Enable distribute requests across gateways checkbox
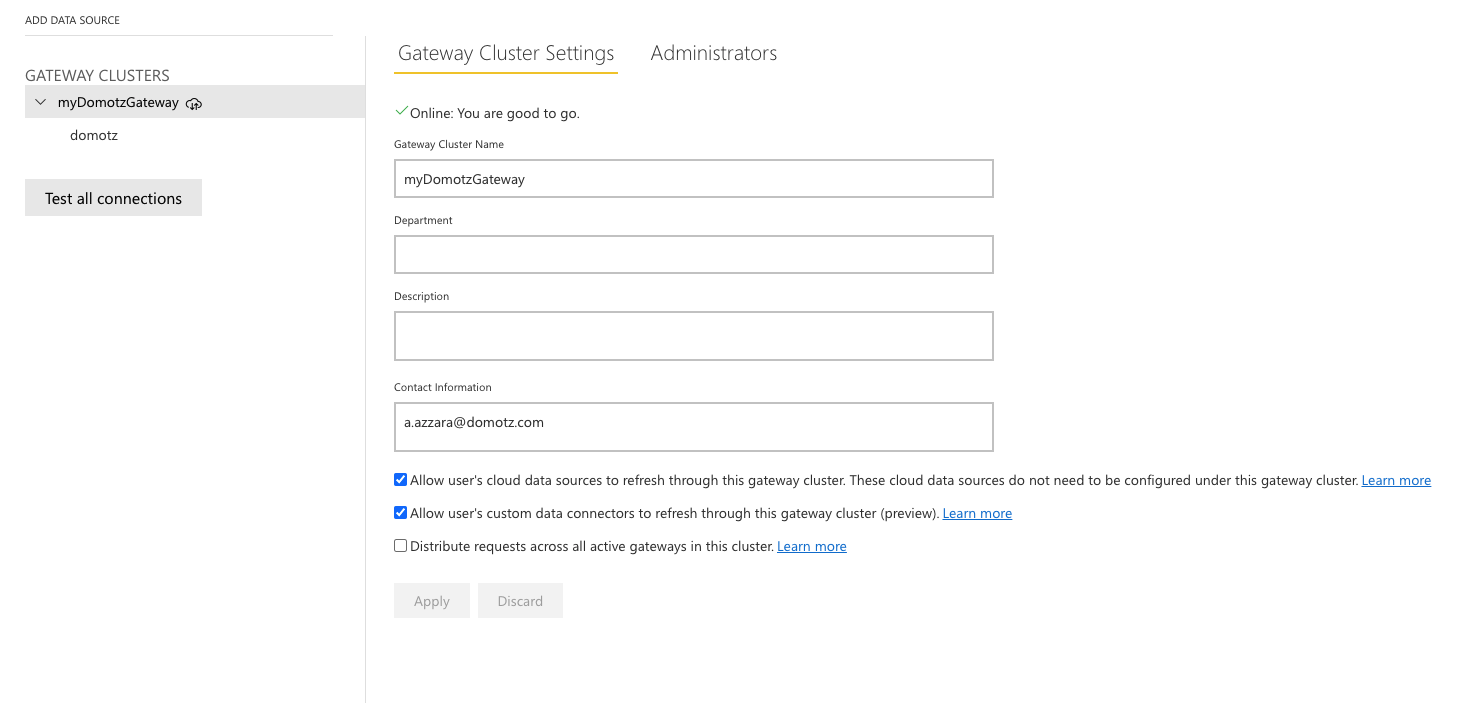Screen dimensions: 1484x703 401,546
